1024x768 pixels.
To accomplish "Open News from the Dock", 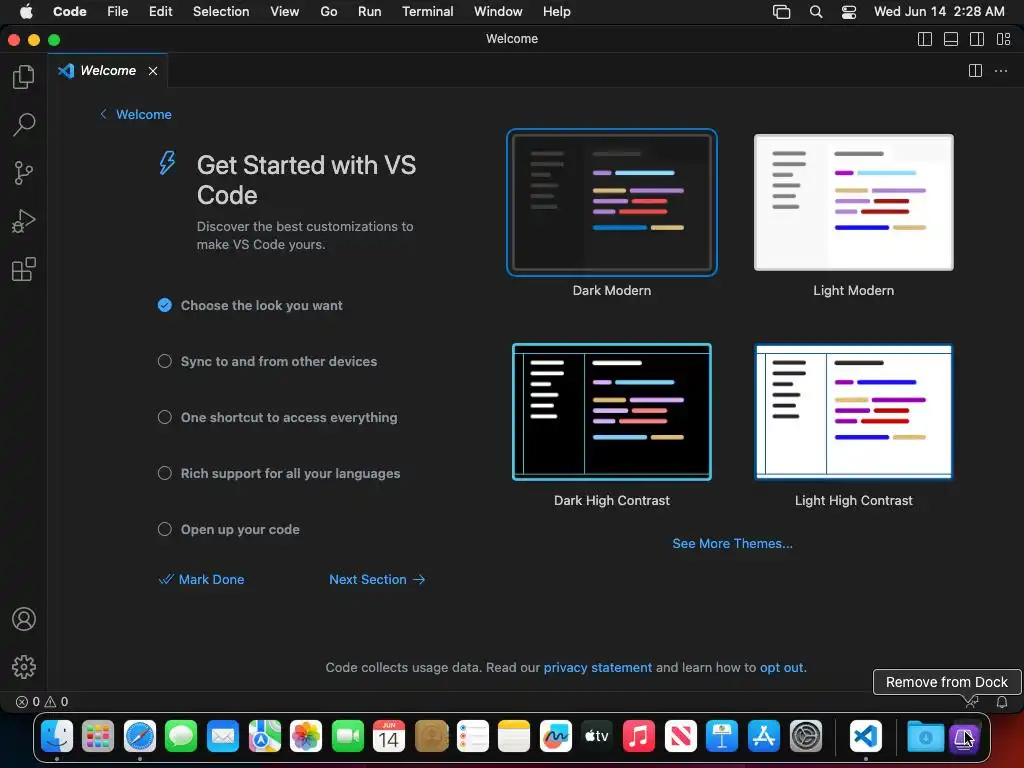I will 680,737.
